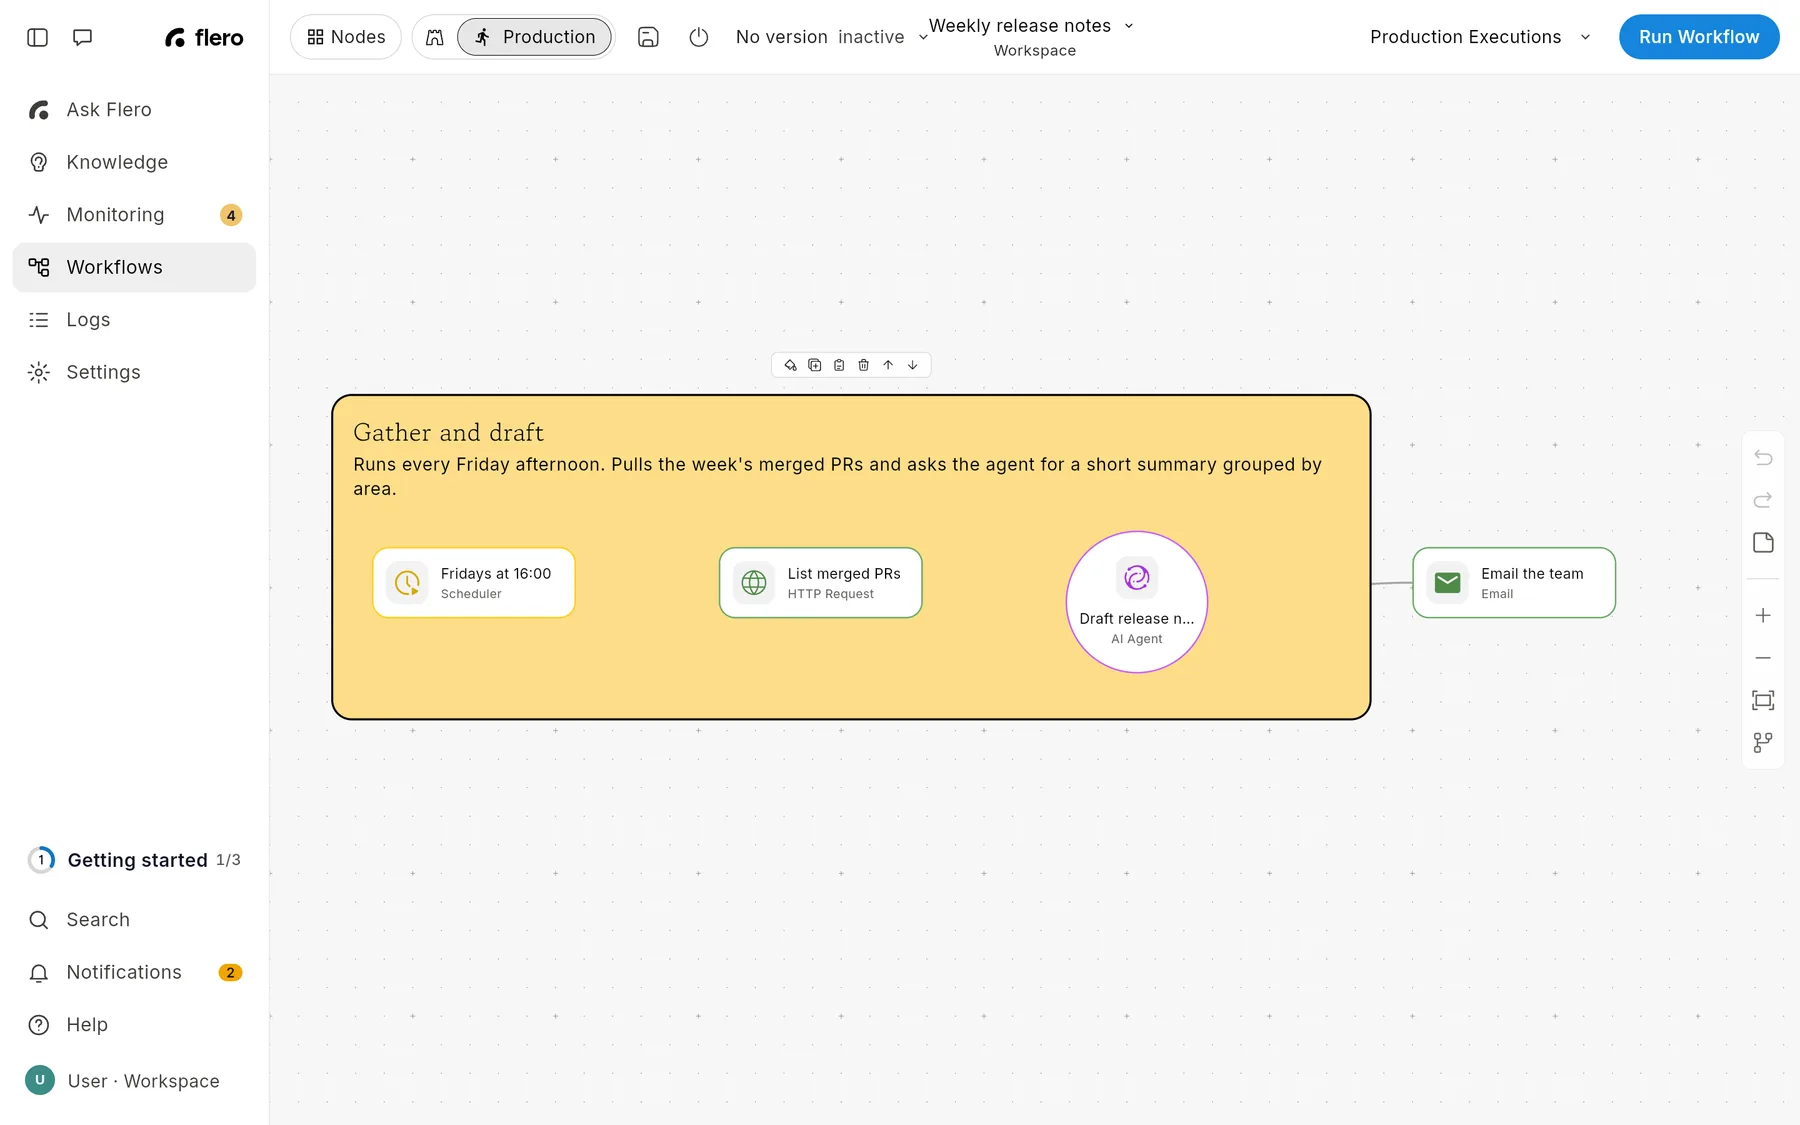This screenshot has height=1125, width=1800.
Task: Select the Draft release AI Agent node
Action: (1137, 602)
